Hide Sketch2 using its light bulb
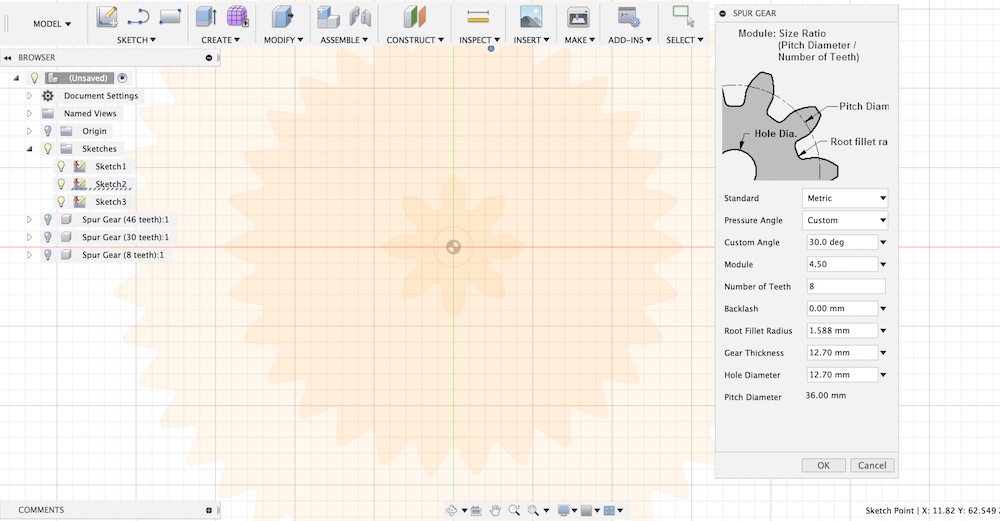 pos(61,184)
